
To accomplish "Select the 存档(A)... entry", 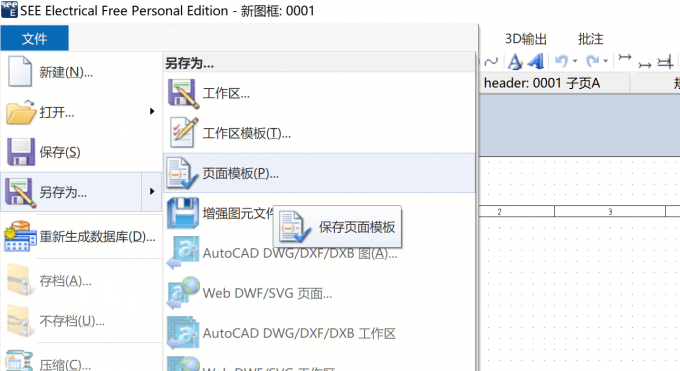I will tap(65, 281).
